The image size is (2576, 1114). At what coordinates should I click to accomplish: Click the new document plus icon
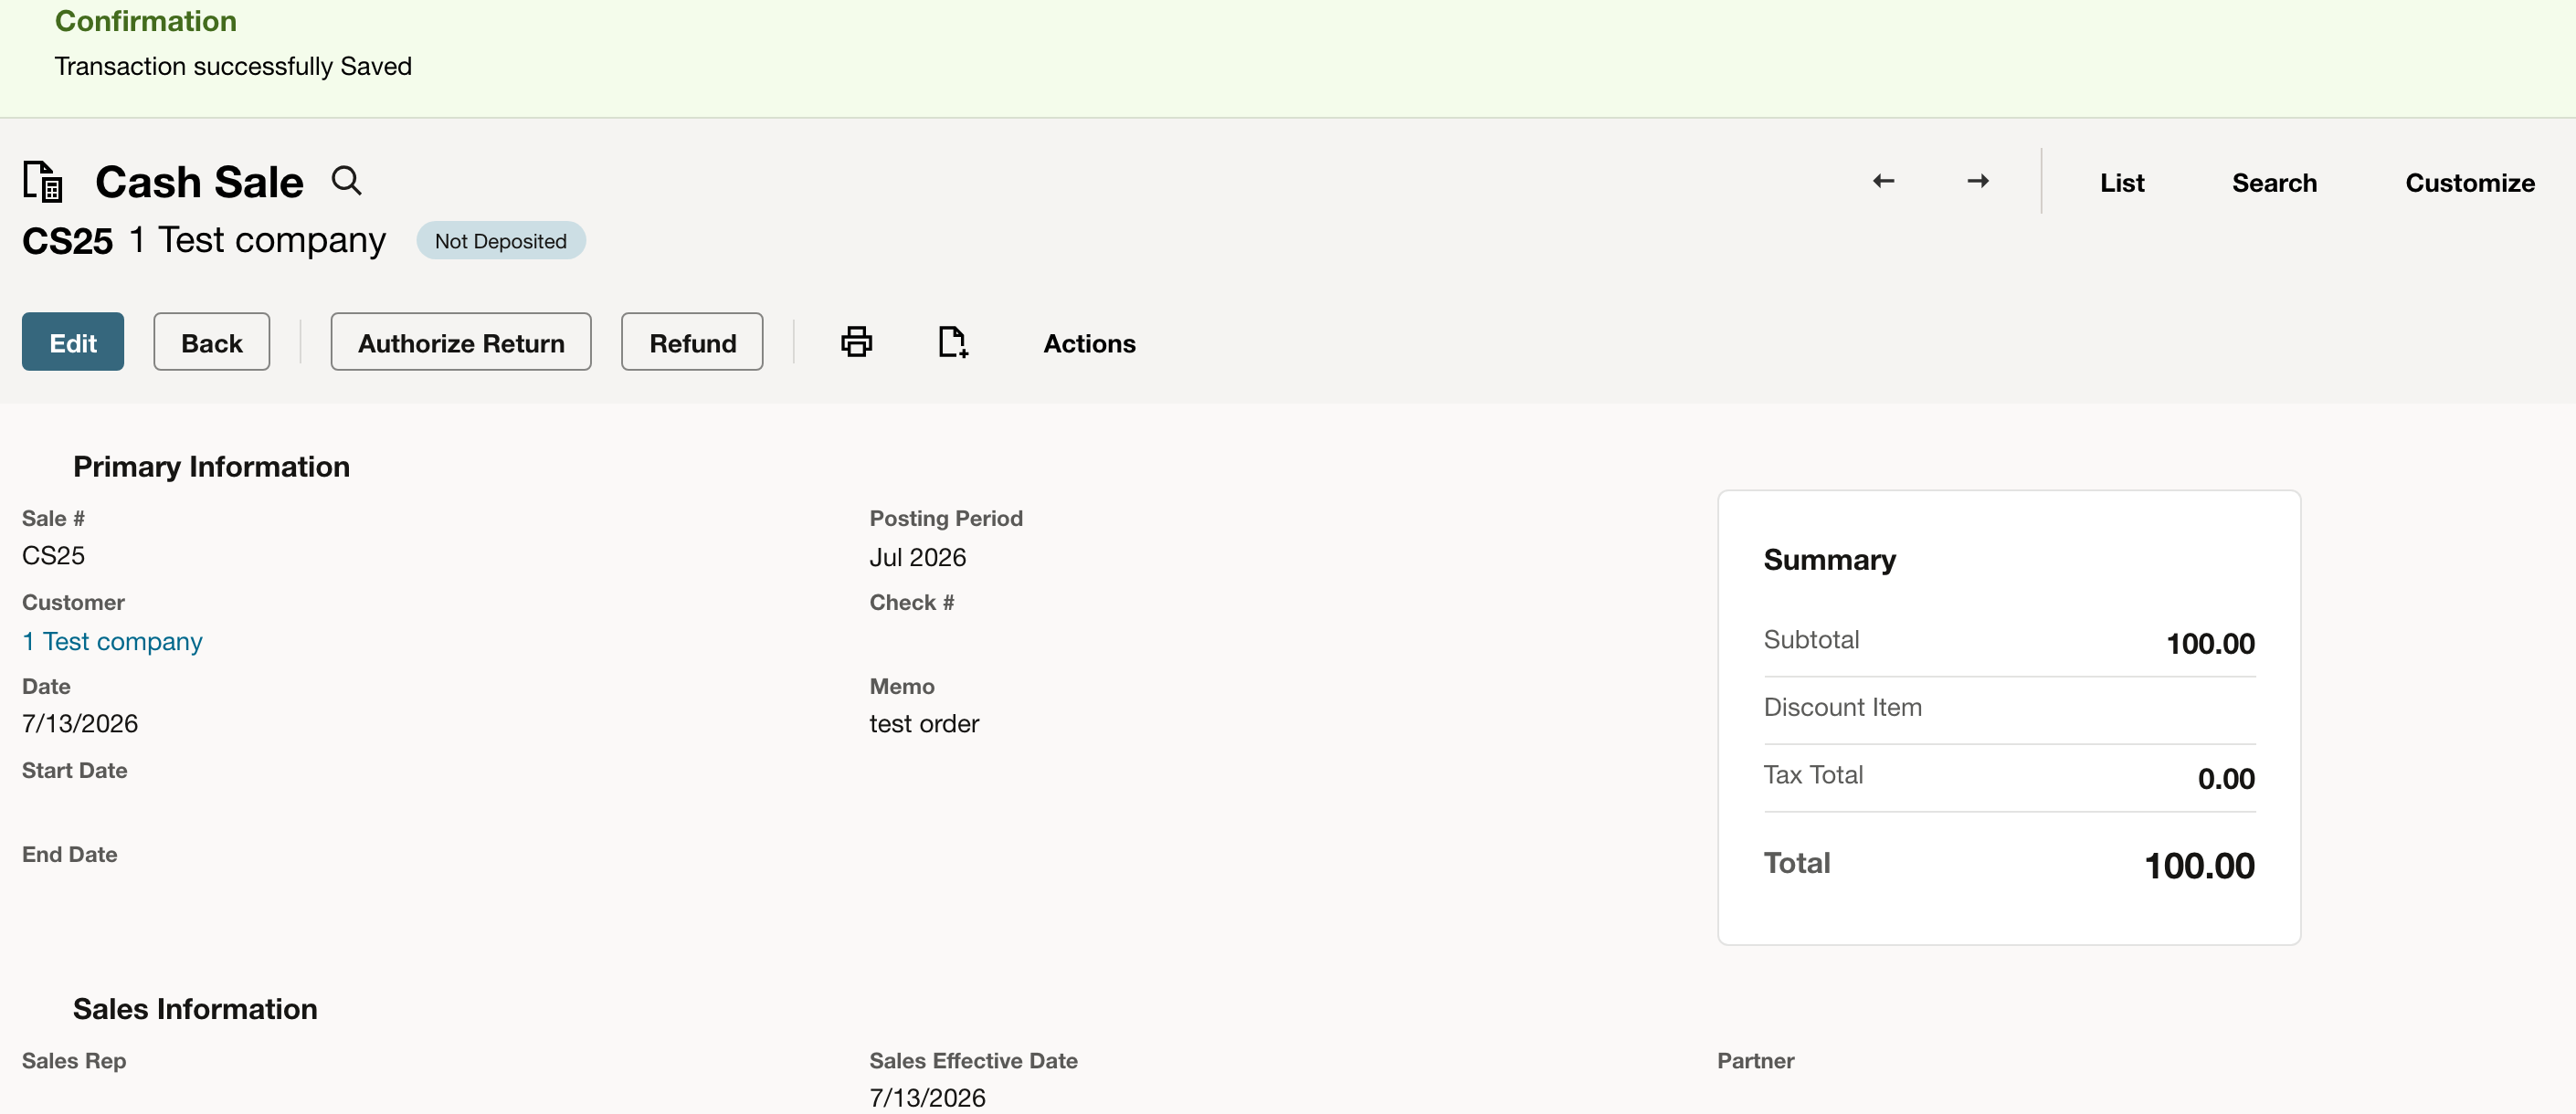953,342
